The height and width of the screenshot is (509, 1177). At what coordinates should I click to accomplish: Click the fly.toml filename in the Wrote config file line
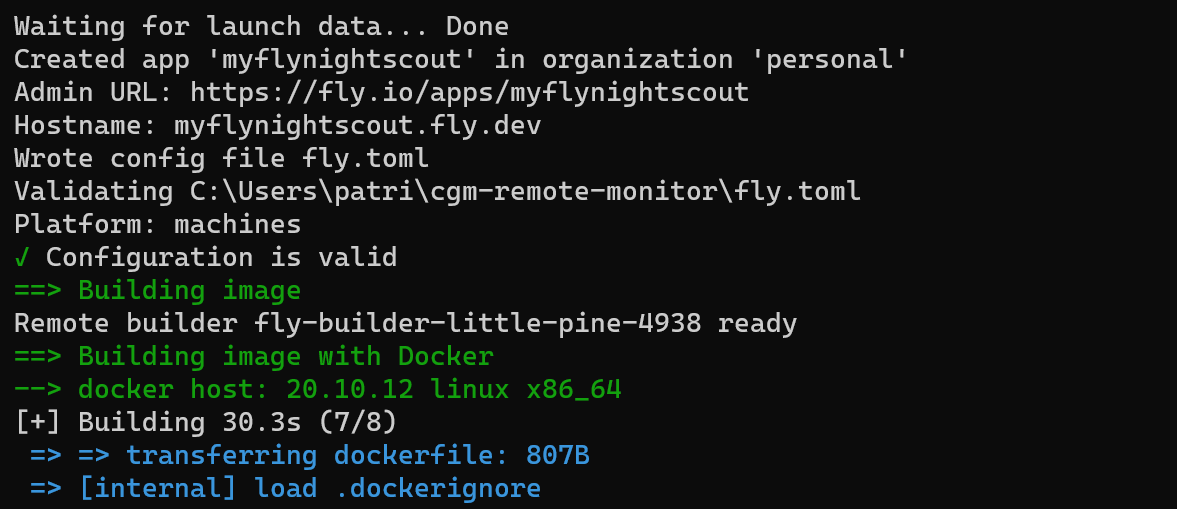click(x=366, y=158)
